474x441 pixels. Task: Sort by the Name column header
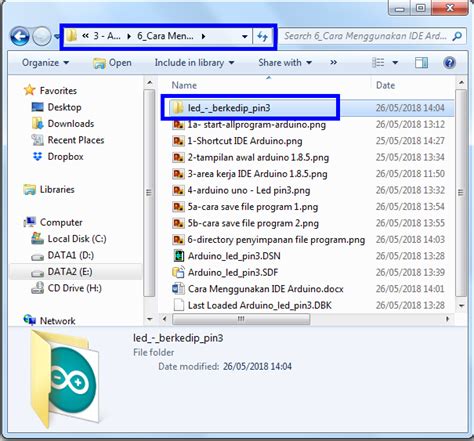[x=184, y=85]
